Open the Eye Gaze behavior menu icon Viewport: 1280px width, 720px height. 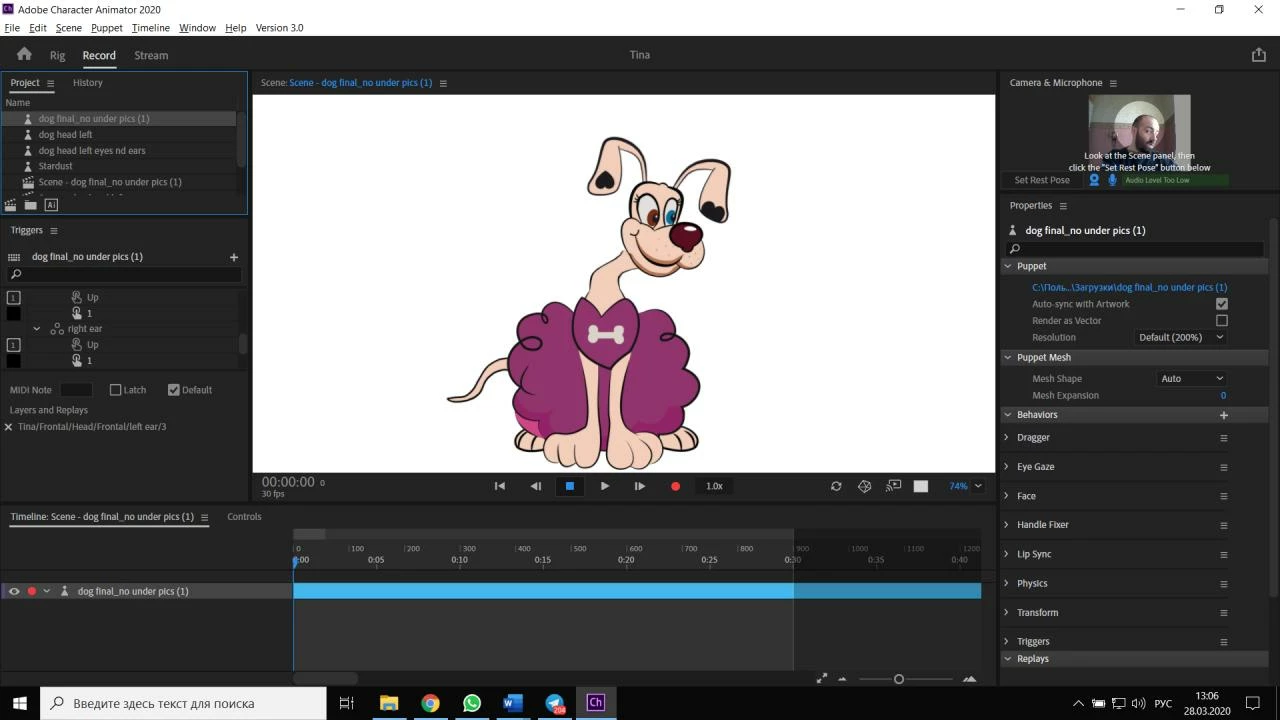pos(1223,467)
